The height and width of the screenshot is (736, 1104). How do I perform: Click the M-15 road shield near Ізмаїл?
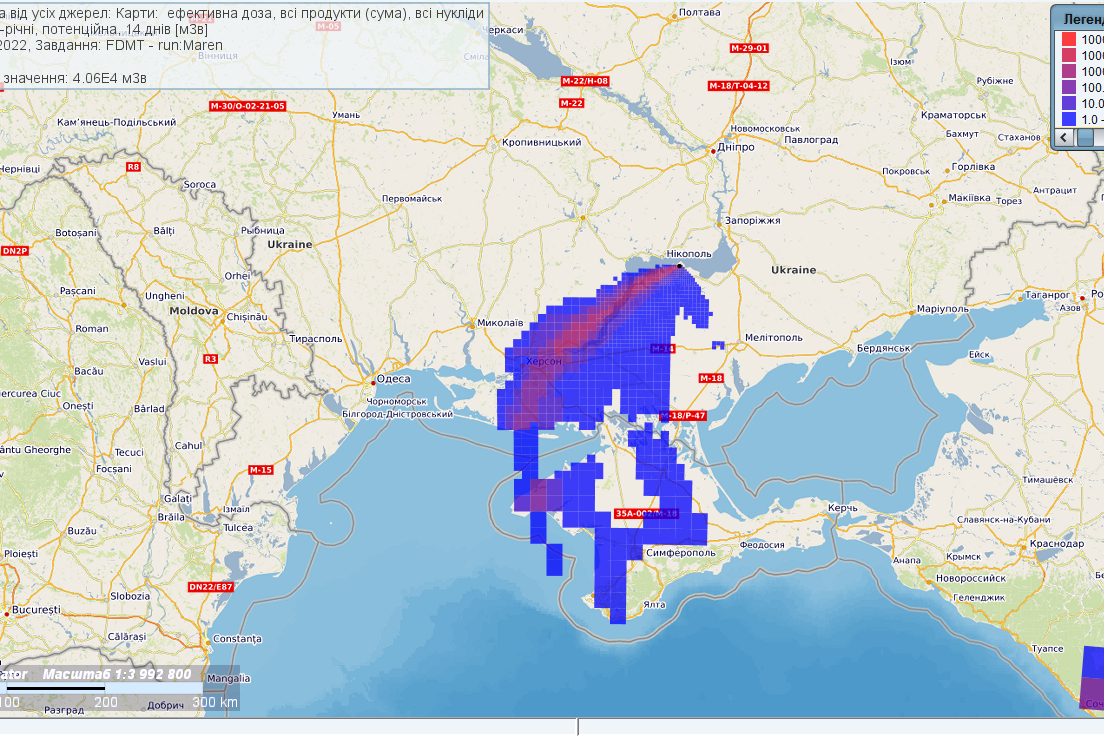pos(260,470)
